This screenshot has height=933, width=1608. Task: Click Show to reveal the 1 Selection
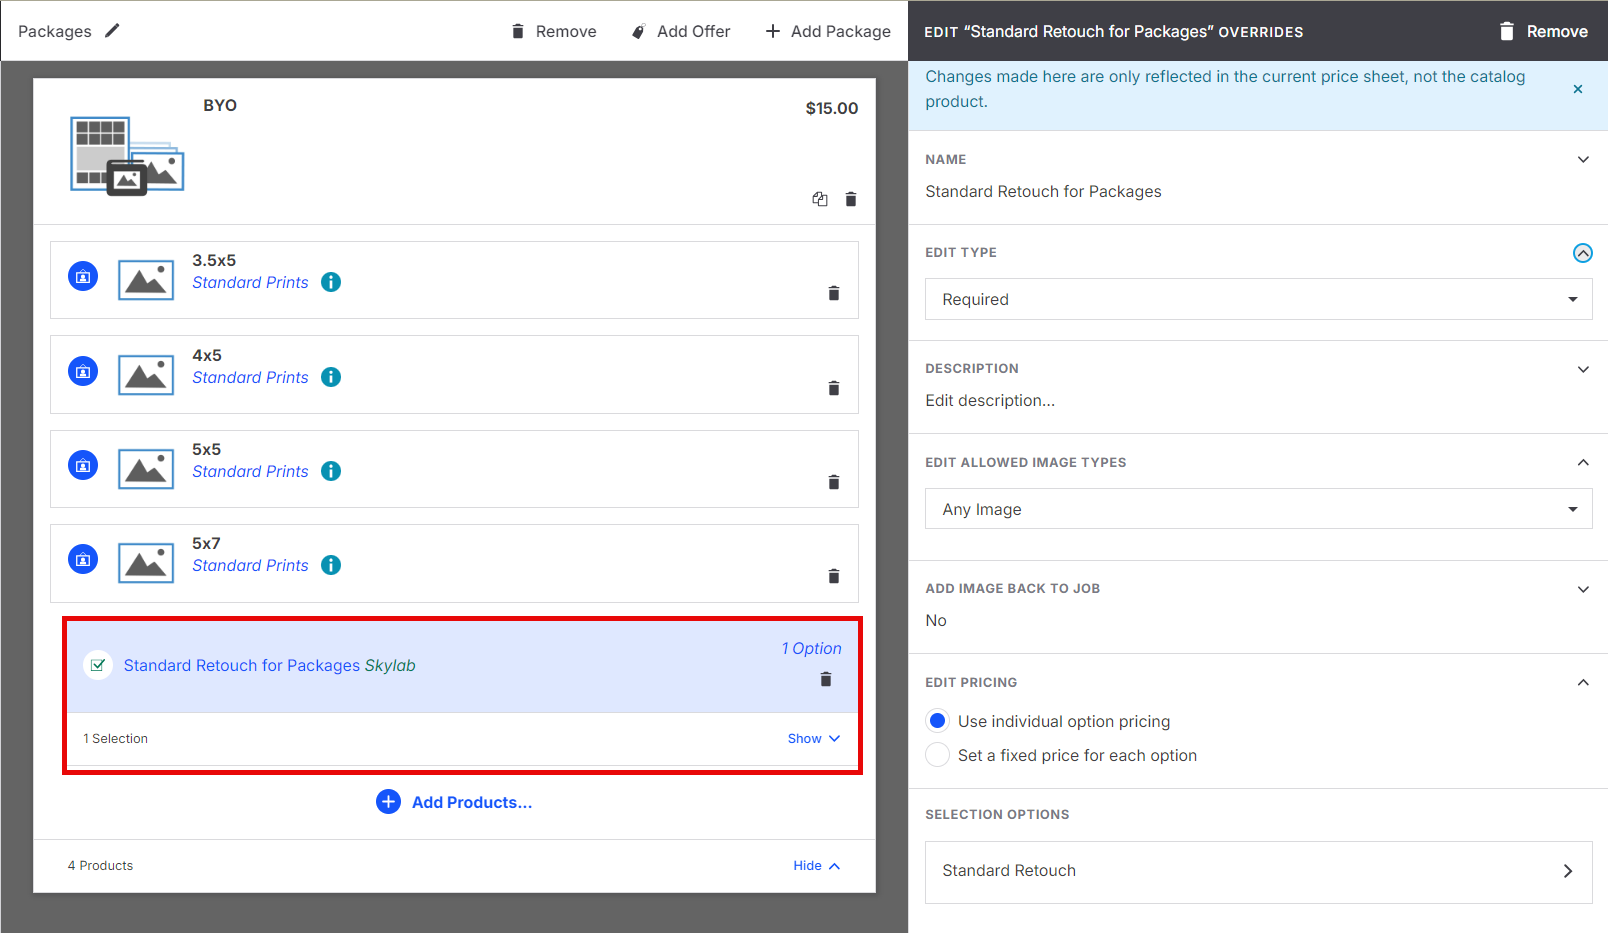click(813, 738)
